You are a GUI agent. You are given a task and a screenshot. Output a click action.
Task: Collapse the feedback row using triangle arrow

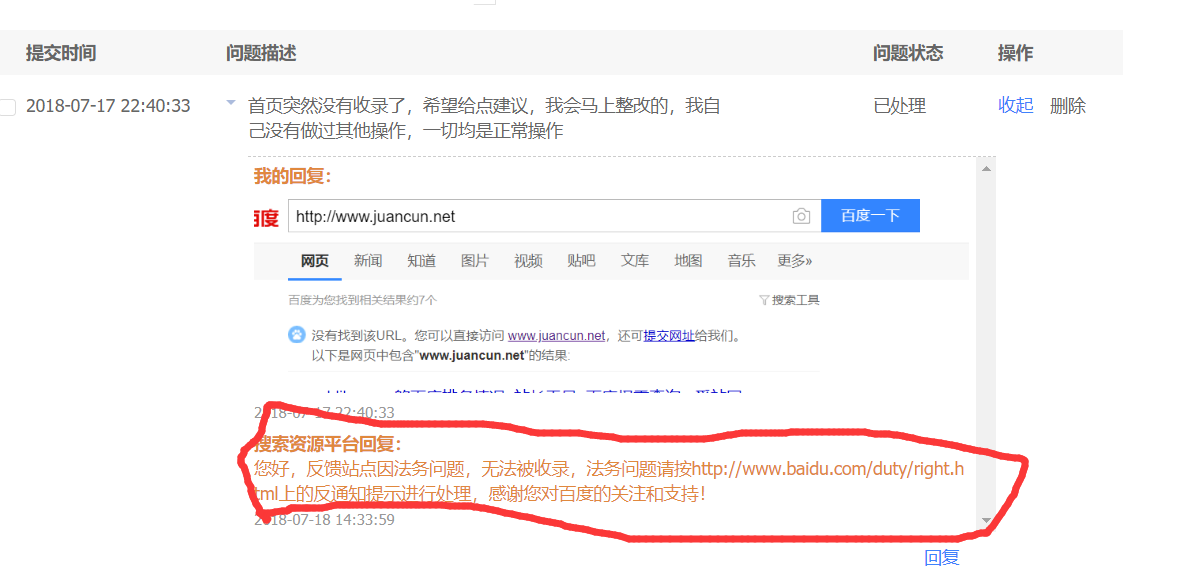pyautogui.click(x=231, y=103)
